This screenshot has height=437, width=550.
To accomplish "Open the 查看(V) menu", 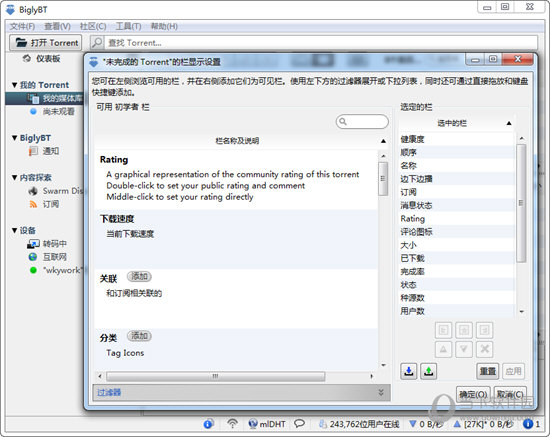I will 57,26.
